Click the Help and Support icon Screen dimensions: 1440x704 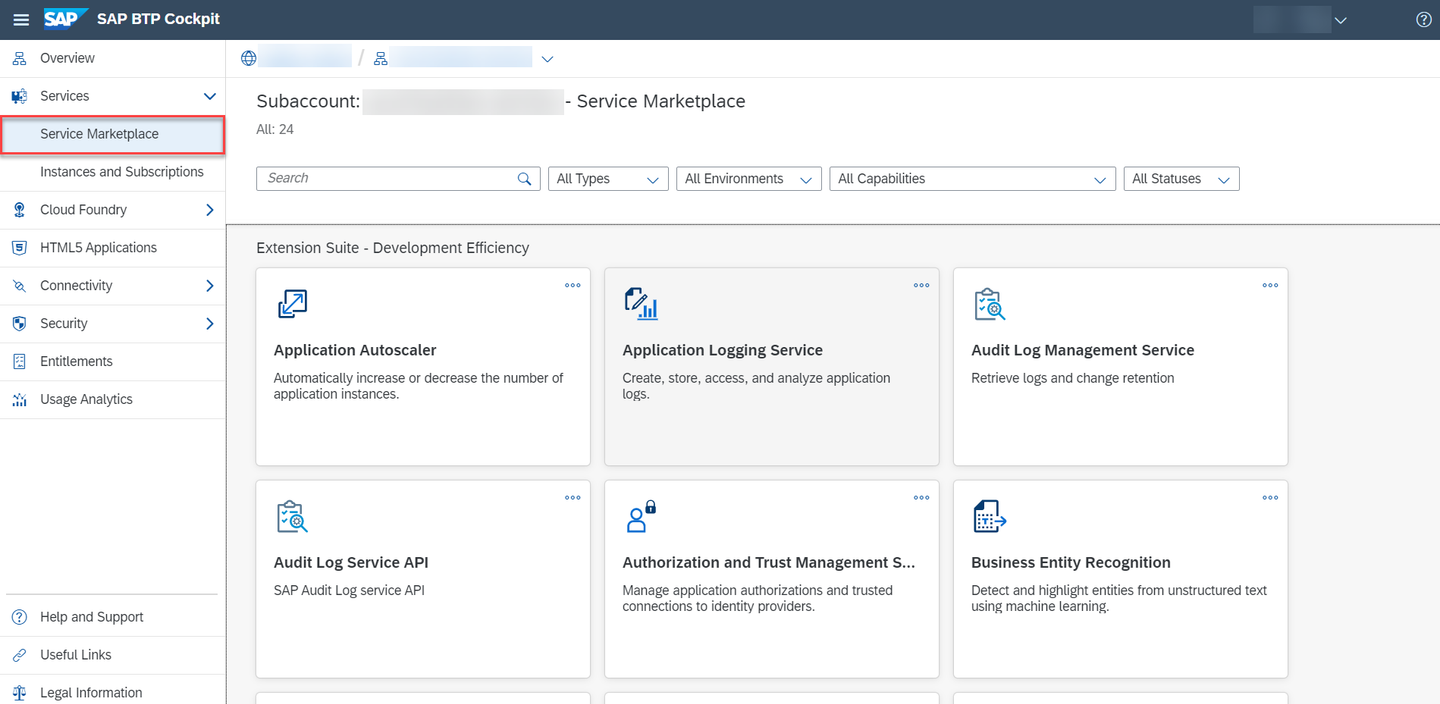click(x=19, y=617)
